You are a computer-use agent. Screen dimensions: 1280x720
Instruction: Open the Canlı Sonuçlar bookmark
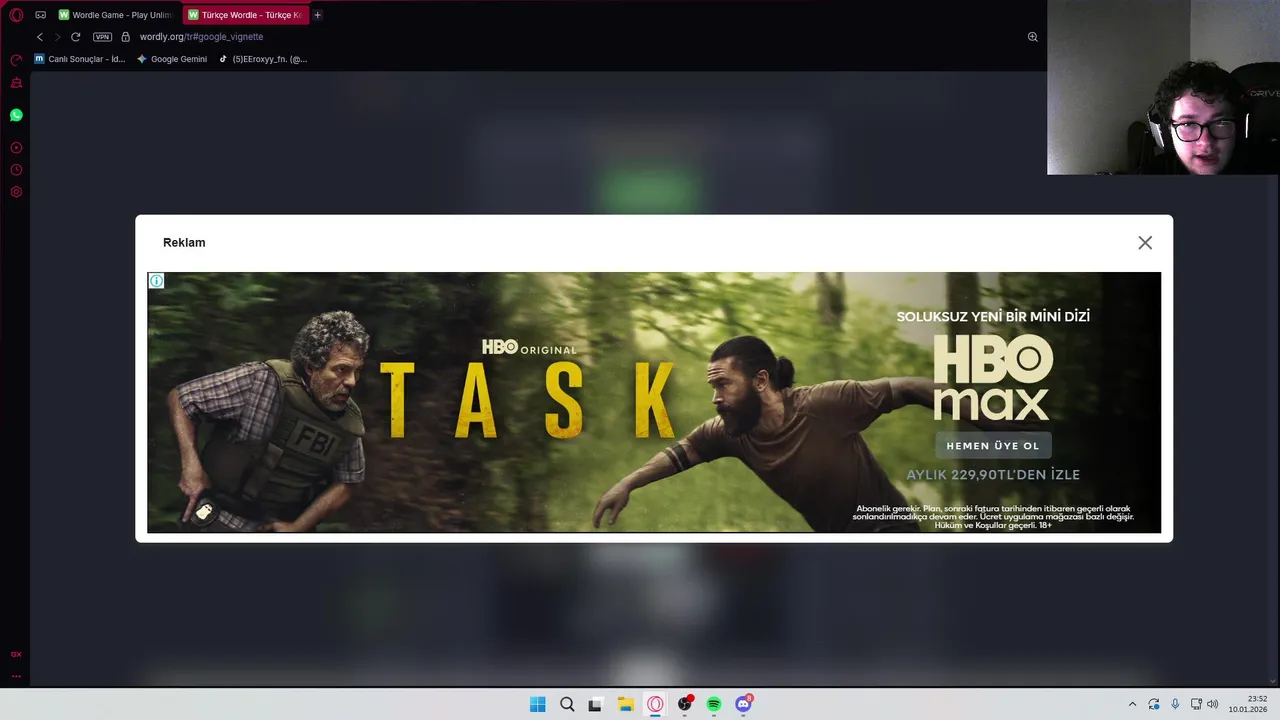80,59
